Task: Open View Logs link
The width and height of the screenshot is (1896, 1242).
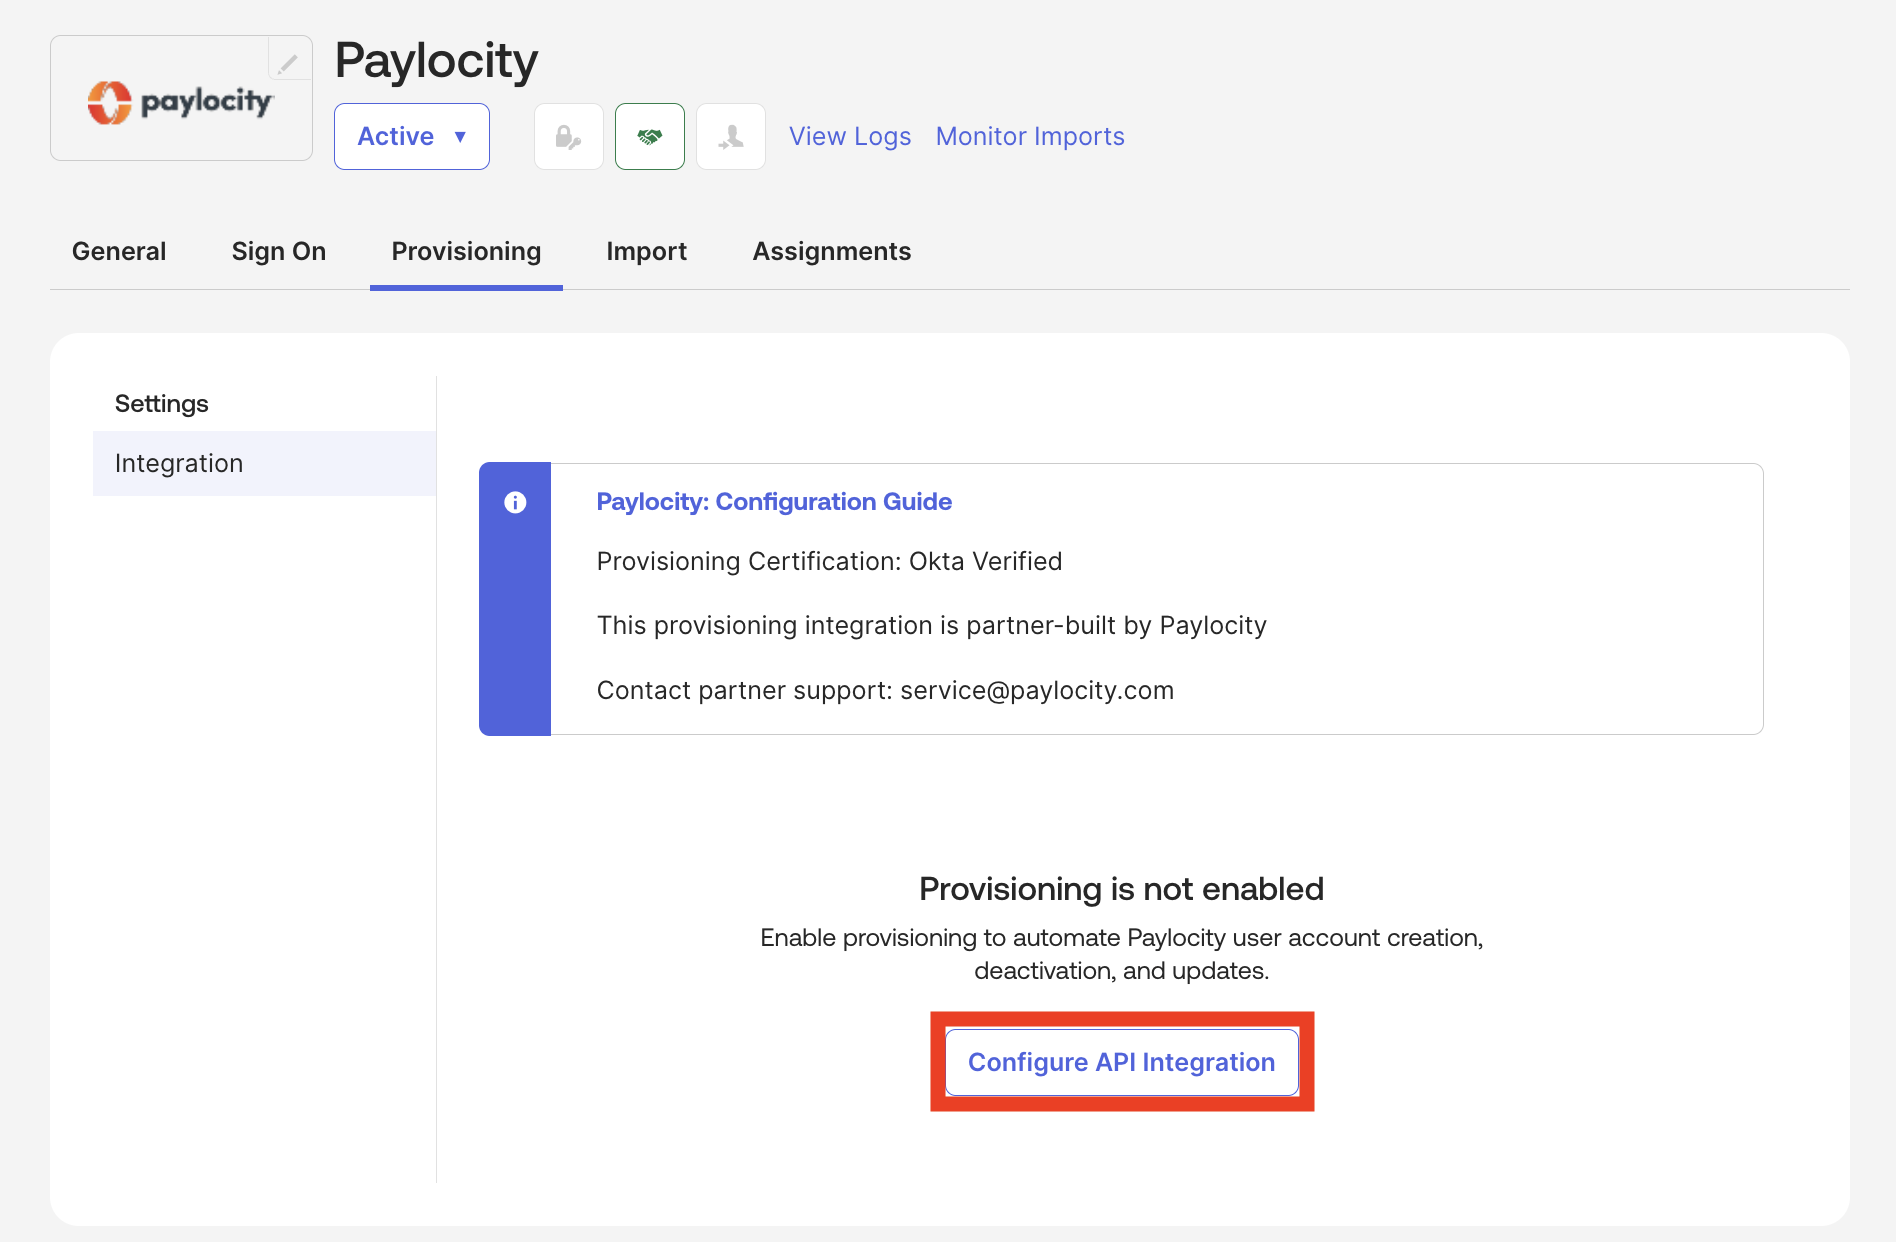Action: click(x=850, y=136)
